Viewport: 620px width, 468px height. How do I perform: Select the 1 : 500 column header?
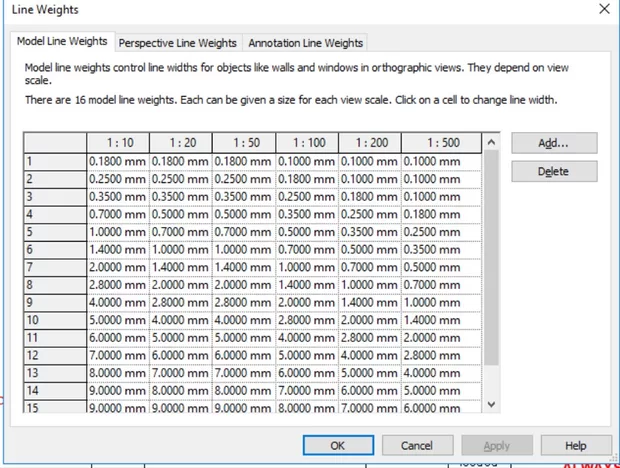click(442, 143)
